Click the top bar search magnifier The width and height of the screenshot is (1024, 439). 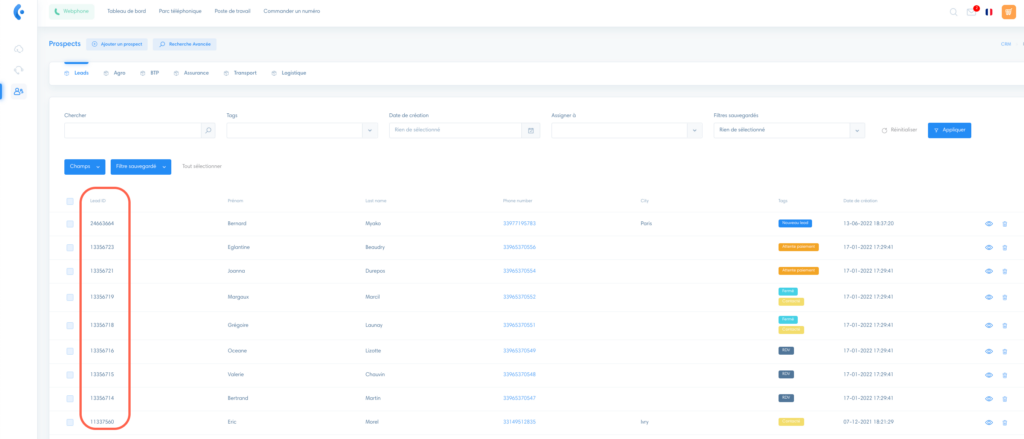tap(953, 12)
